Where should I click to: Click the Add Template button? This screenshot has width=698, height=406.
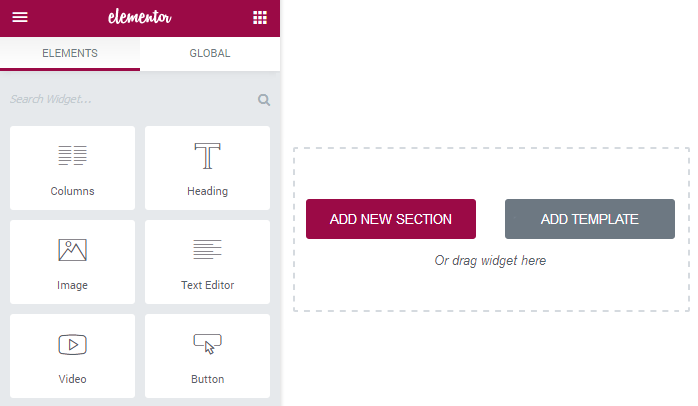[590, 219]
